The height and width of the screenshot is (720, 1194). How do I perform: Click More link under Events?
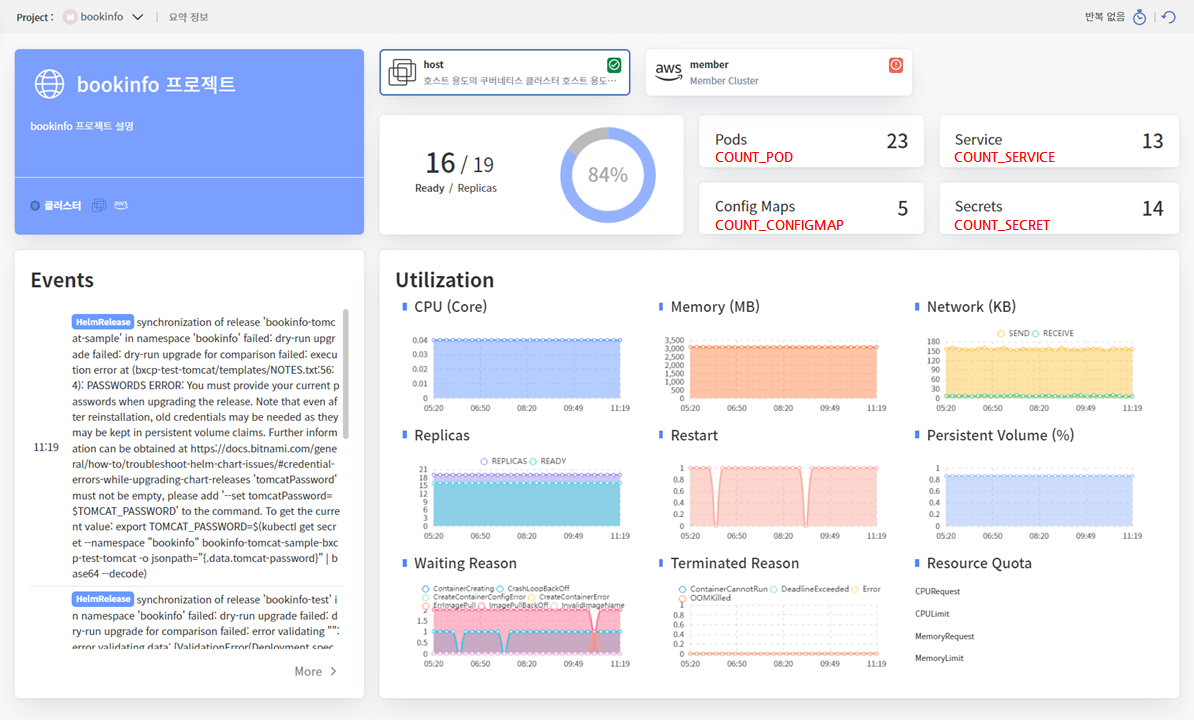[308, 671]
